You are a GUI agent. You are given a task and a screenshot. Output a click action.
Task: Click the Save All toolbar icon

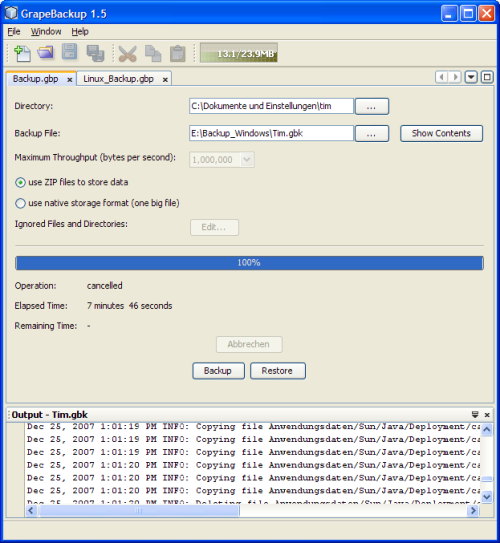[95, 53]
